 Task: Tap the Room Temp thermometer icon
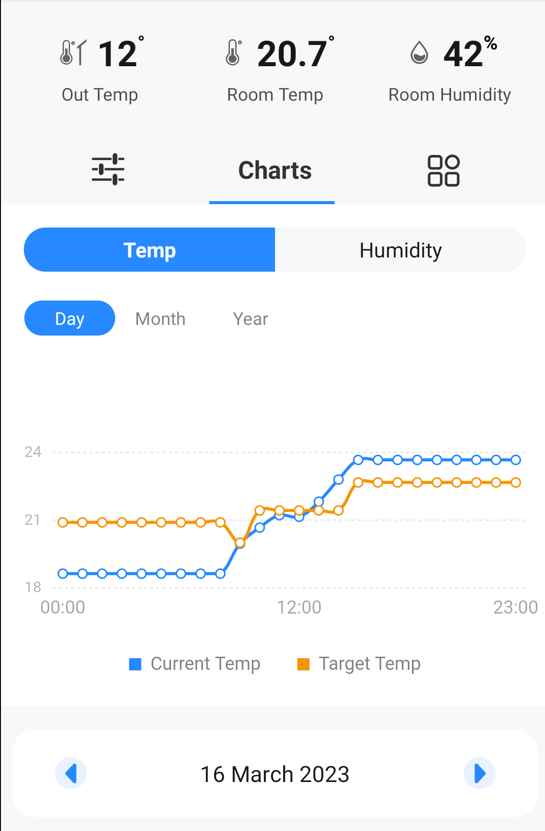tap(233, 52)
